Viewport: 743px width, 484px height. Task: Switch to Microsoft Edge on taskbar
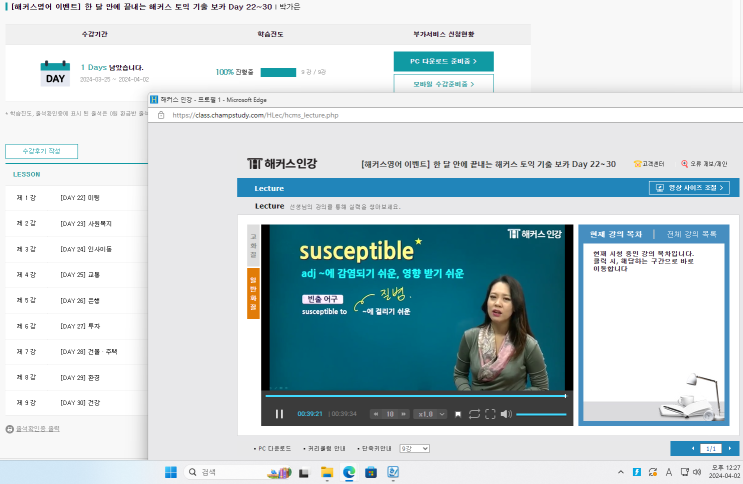349,472
